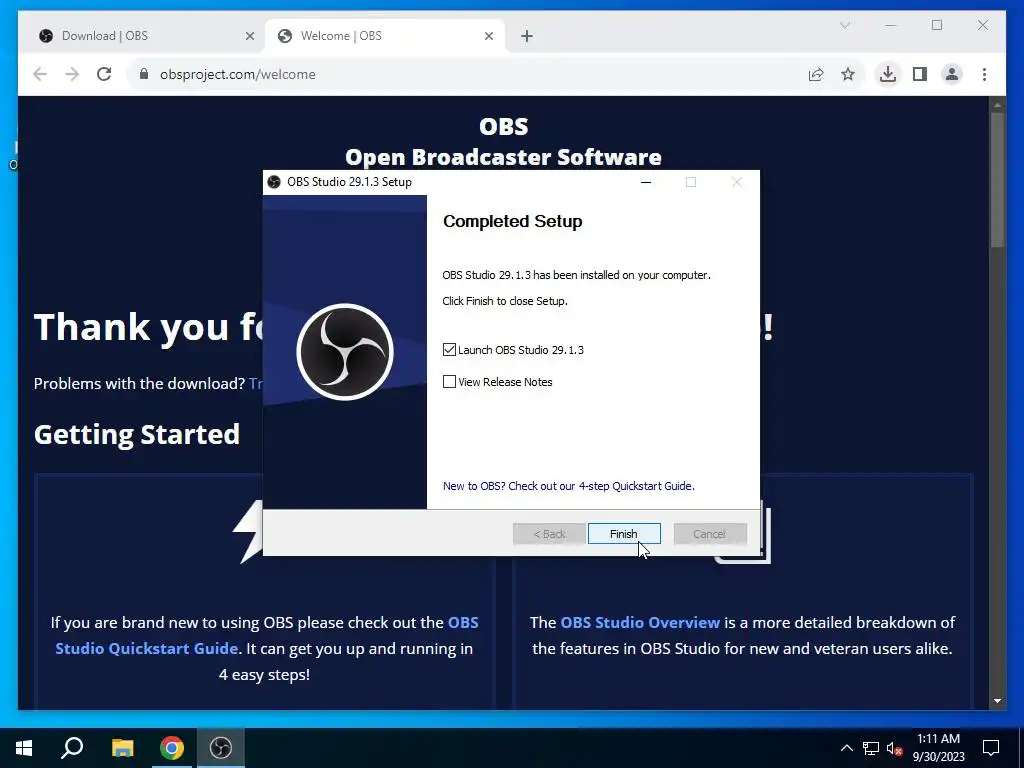Click the Getting Started heading
This screenshot has height=768, width=1024.
tap(137, 434)
